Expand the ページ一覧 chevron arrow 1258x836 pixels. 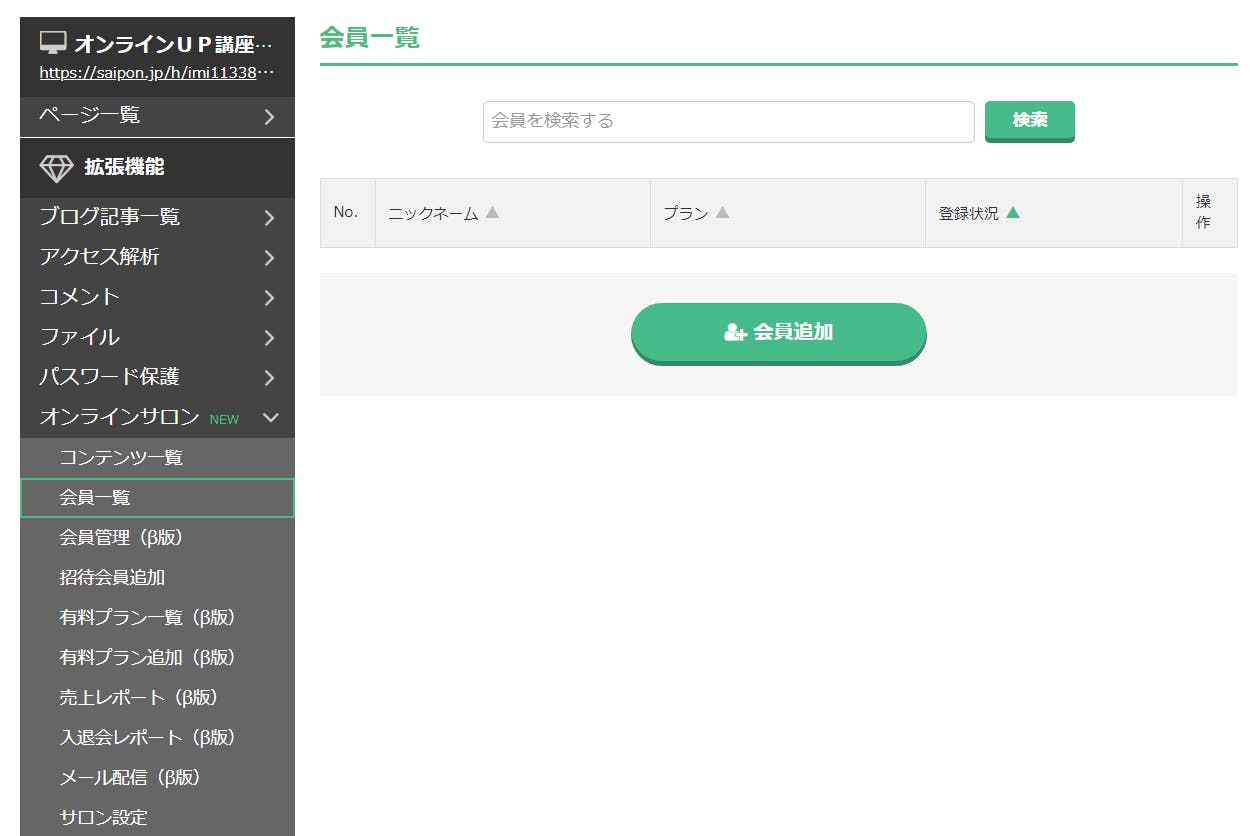click(269, 117)
